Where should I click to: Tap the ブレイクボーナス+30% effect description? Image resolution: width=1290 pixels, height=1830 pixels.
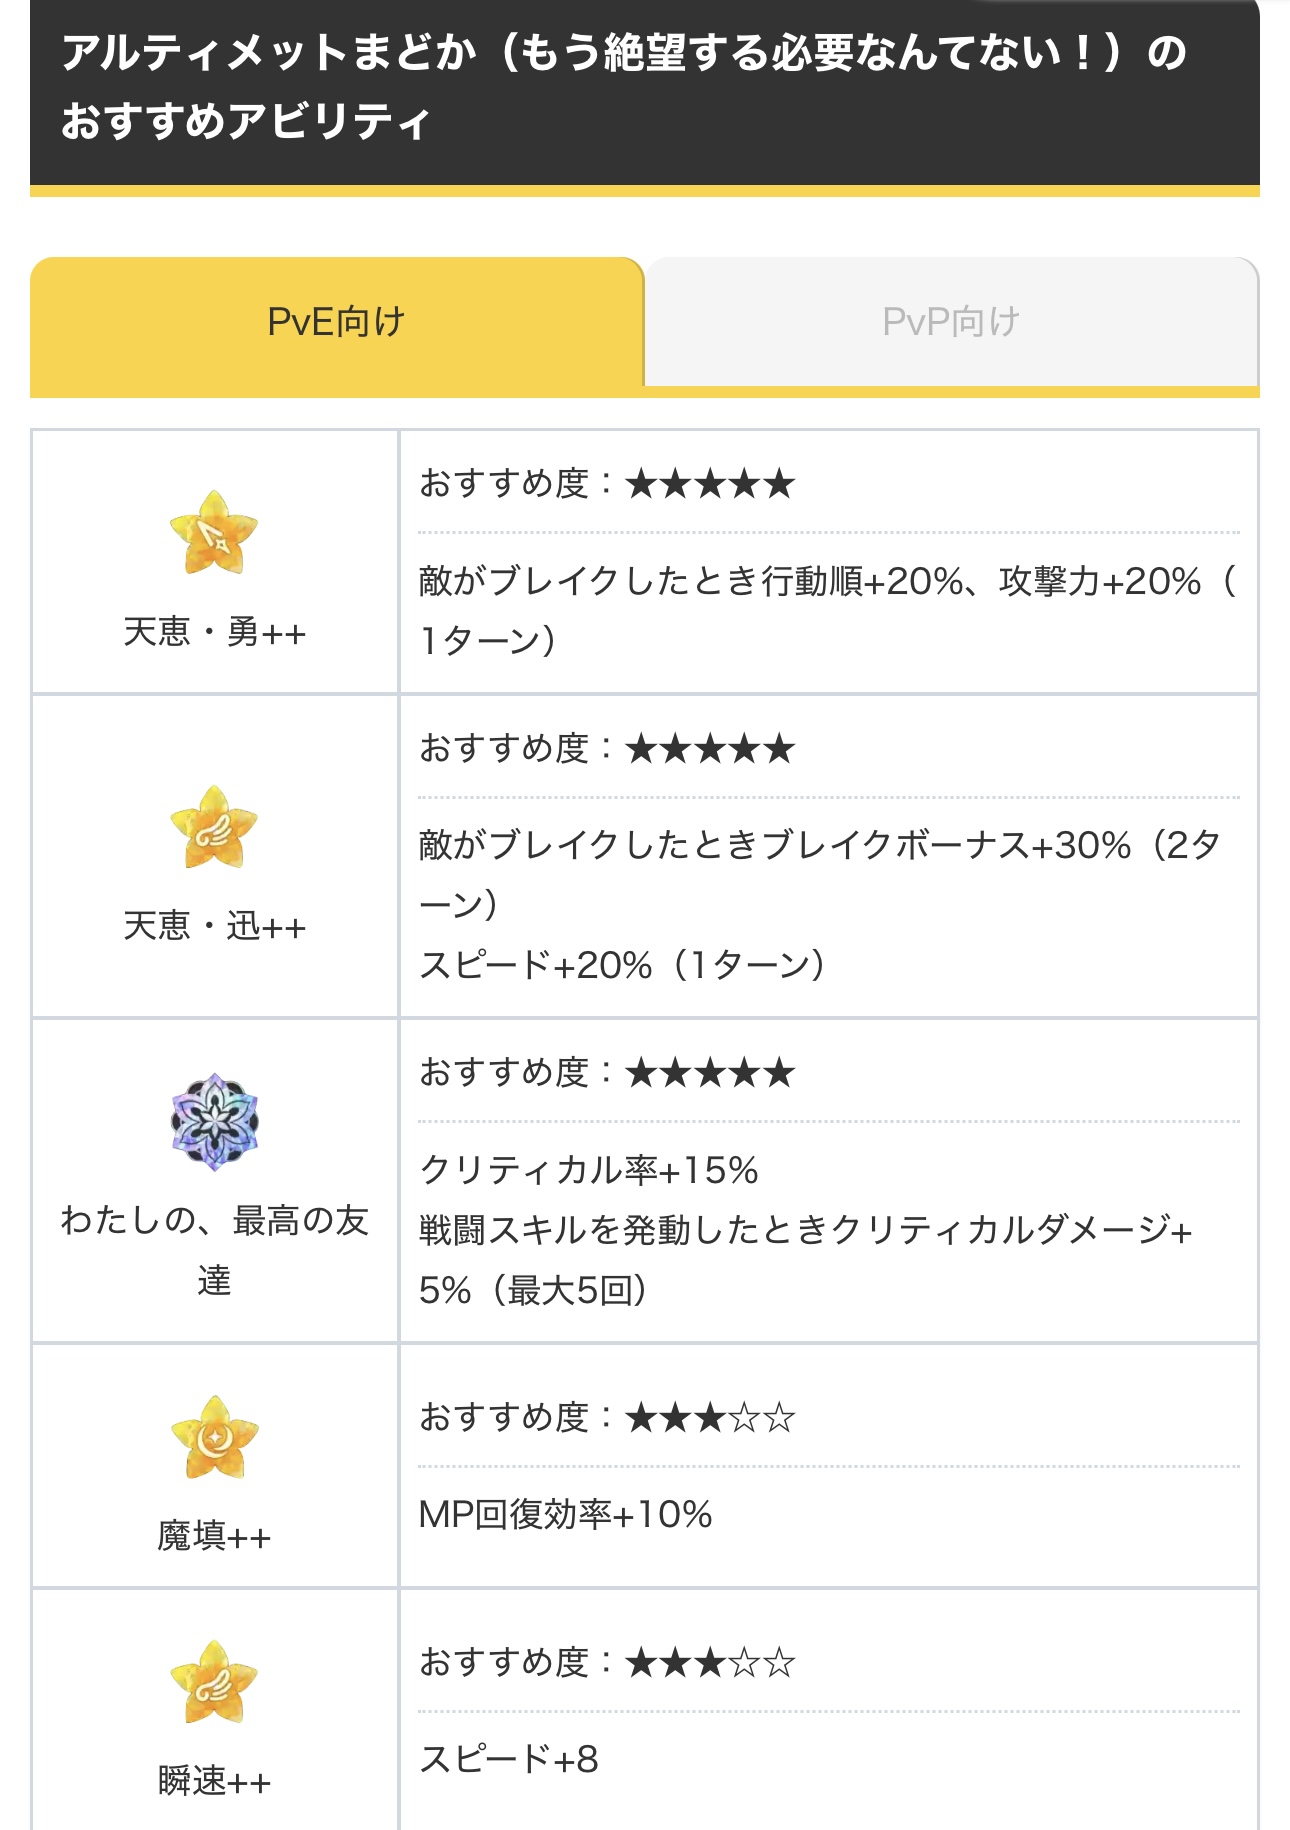pyautogui.click(x=818, y=846)
